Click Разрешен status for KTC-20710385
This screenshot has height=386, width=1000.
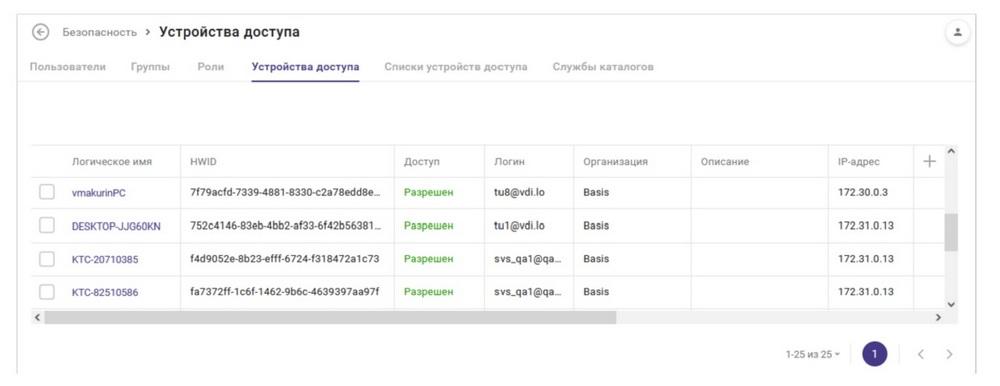[429, 258]
